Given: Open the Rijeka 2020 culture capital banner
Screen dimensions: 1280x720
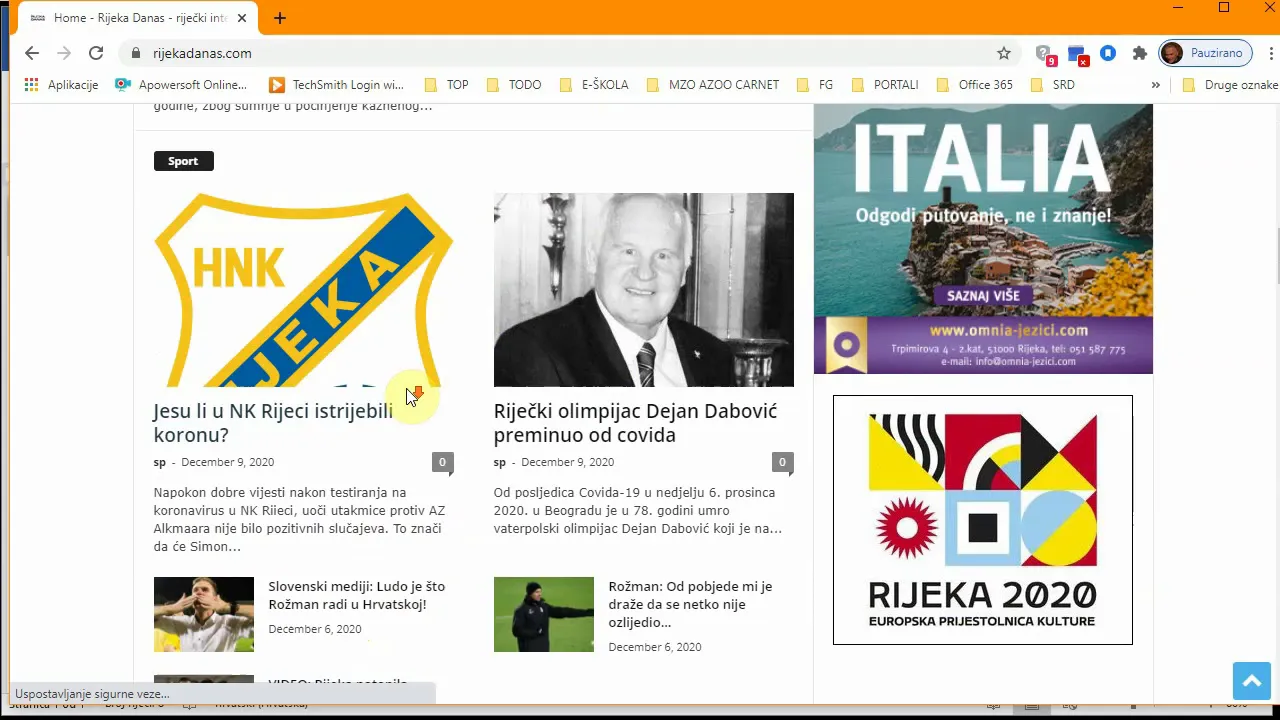Looking at the screenshot, I should 983,520.
